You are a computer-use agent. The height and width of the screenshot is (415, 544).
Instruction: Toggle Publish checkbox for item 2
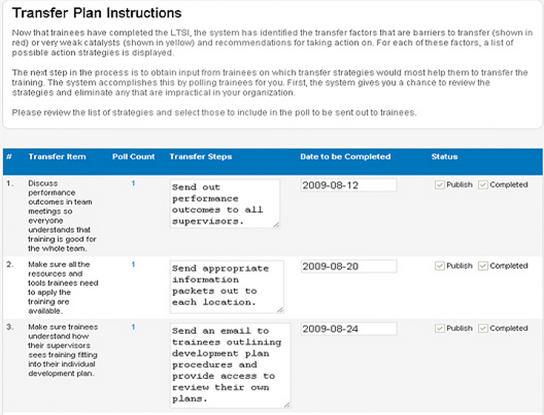click(440, 266)
